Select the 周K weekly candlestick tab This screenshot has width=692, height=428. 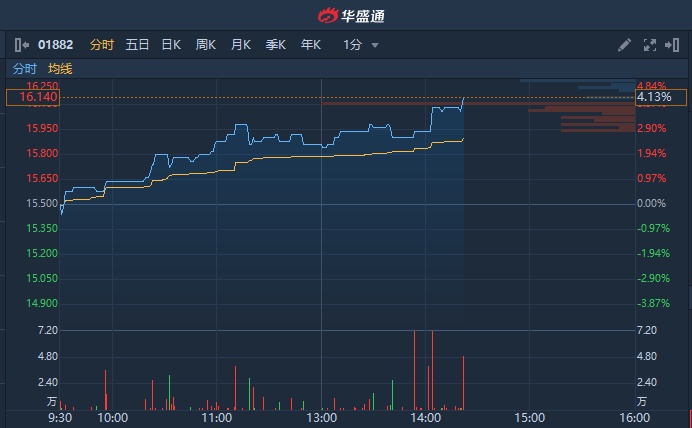click(206, 45)
